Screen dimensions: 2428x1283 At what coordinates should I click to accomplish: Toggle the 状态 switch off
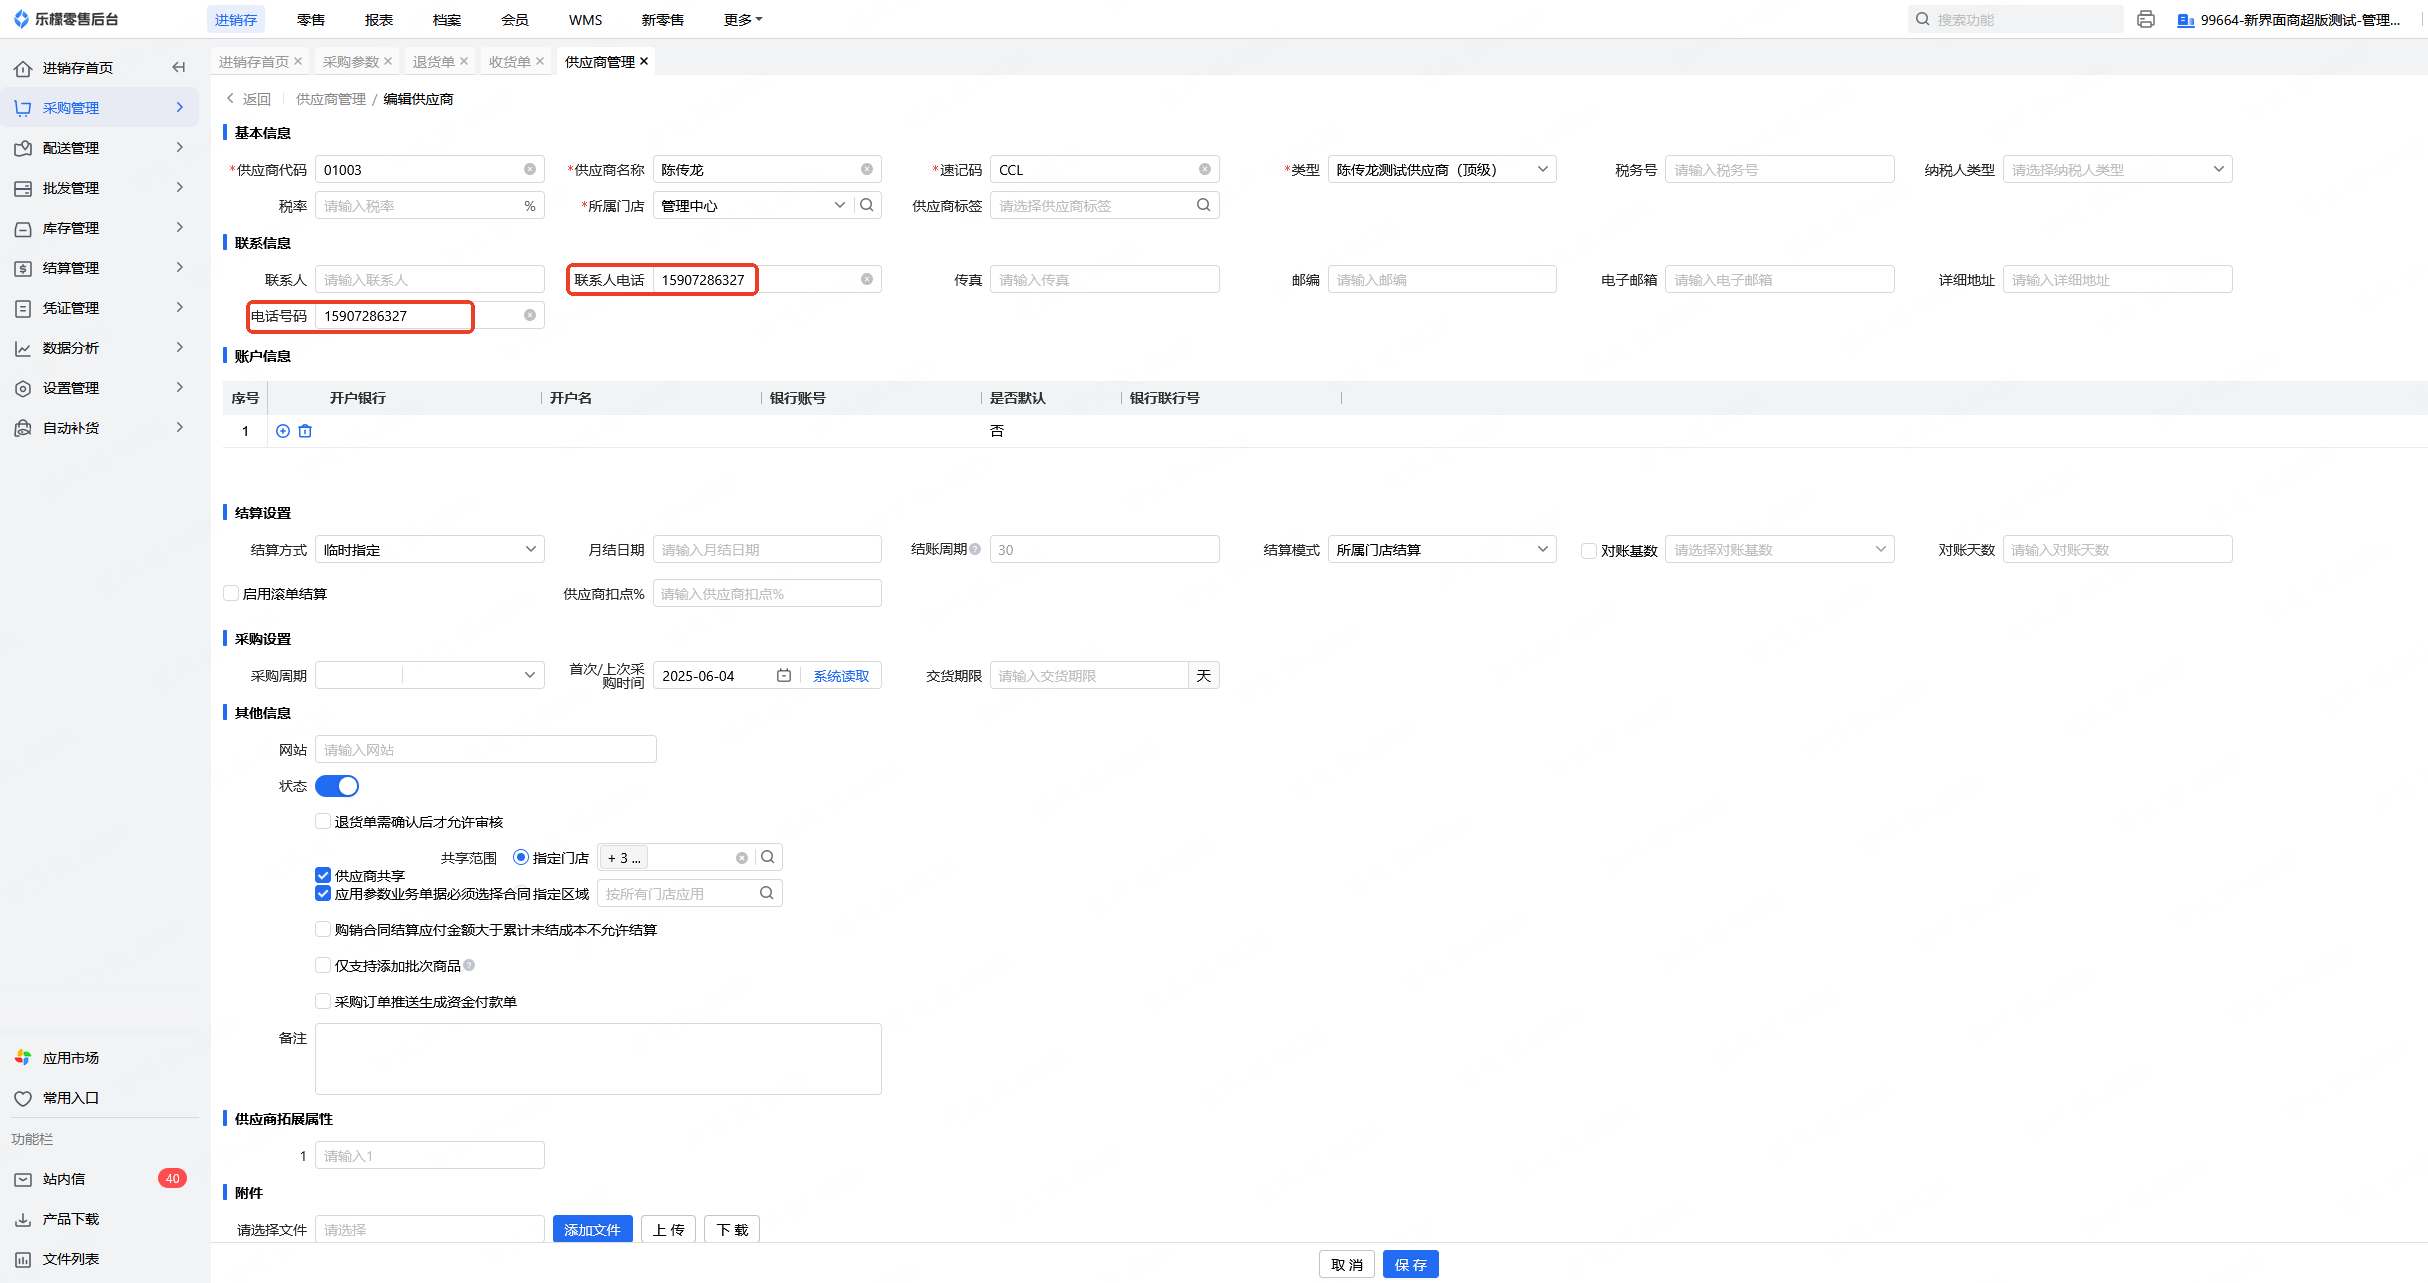(x=337, y=786)
